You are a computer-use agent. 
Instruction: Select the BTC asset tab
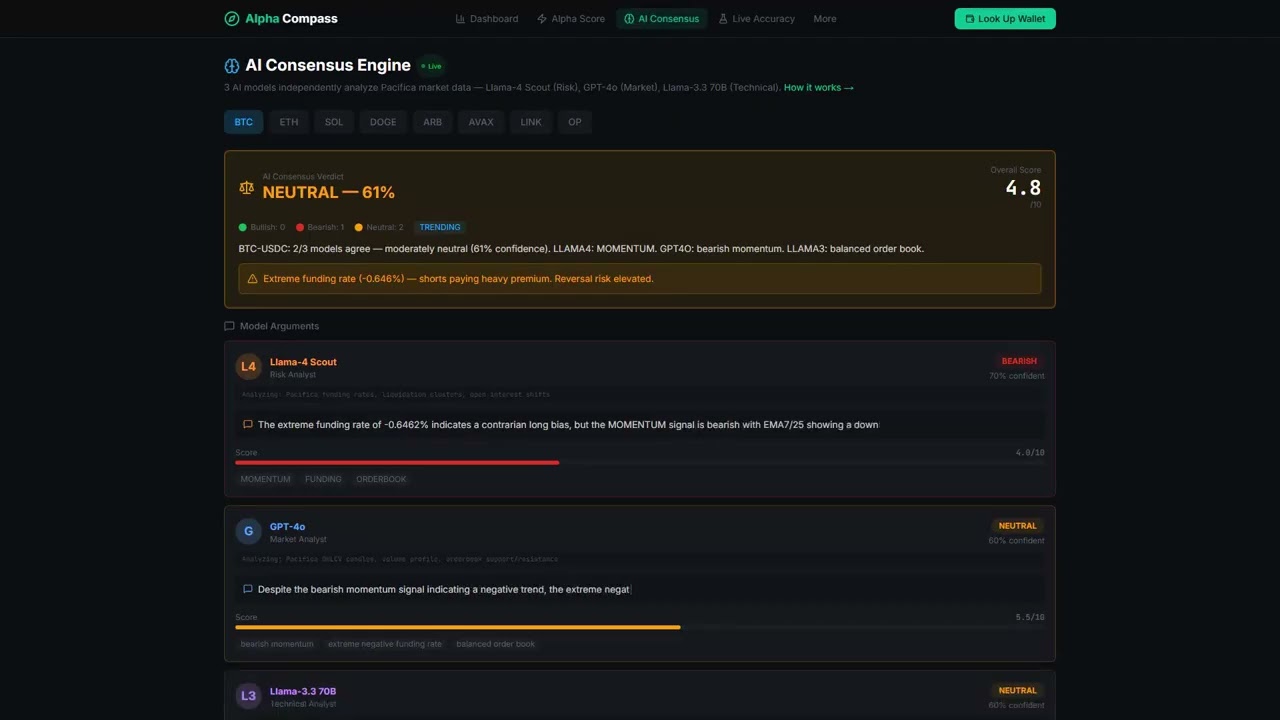(244, 122)
